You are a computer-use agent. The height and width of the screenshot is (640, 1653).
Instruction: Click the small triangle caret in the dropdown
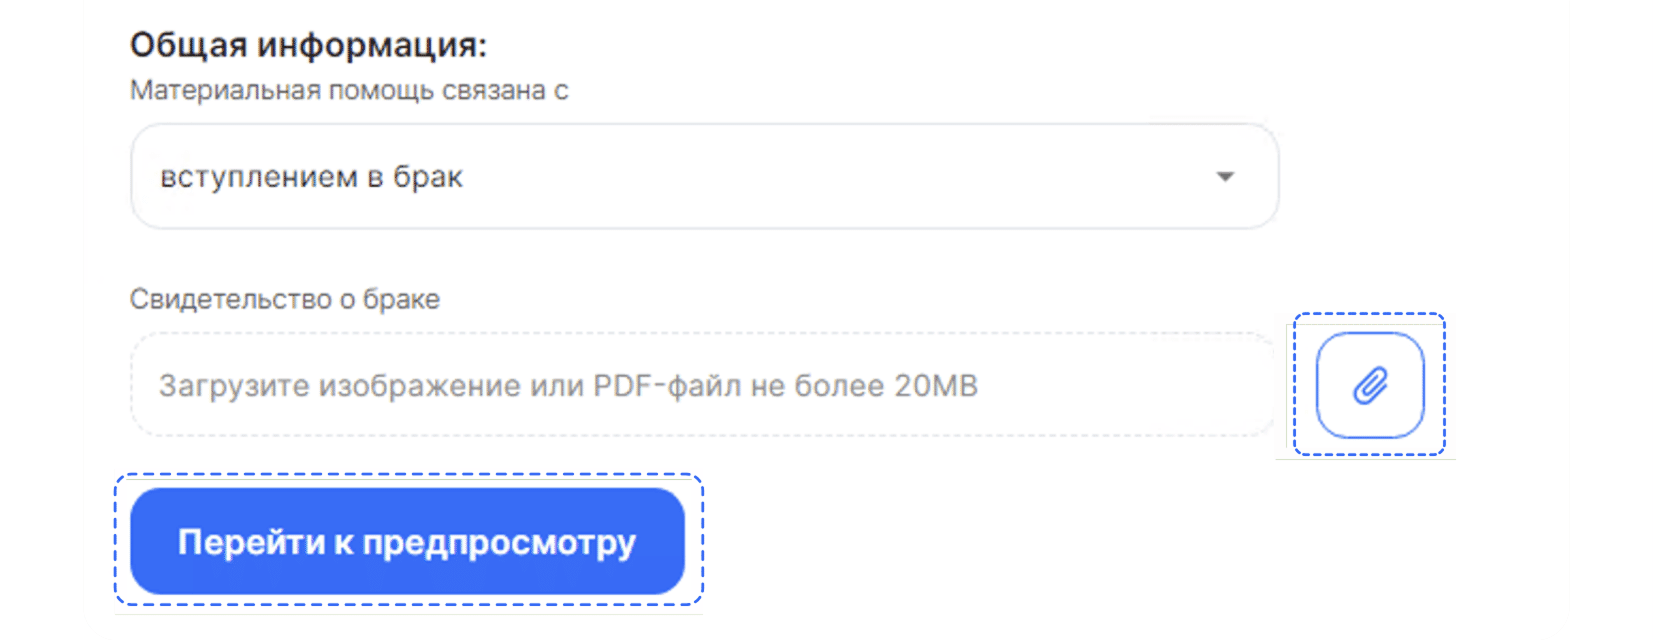pos(1225,177)
